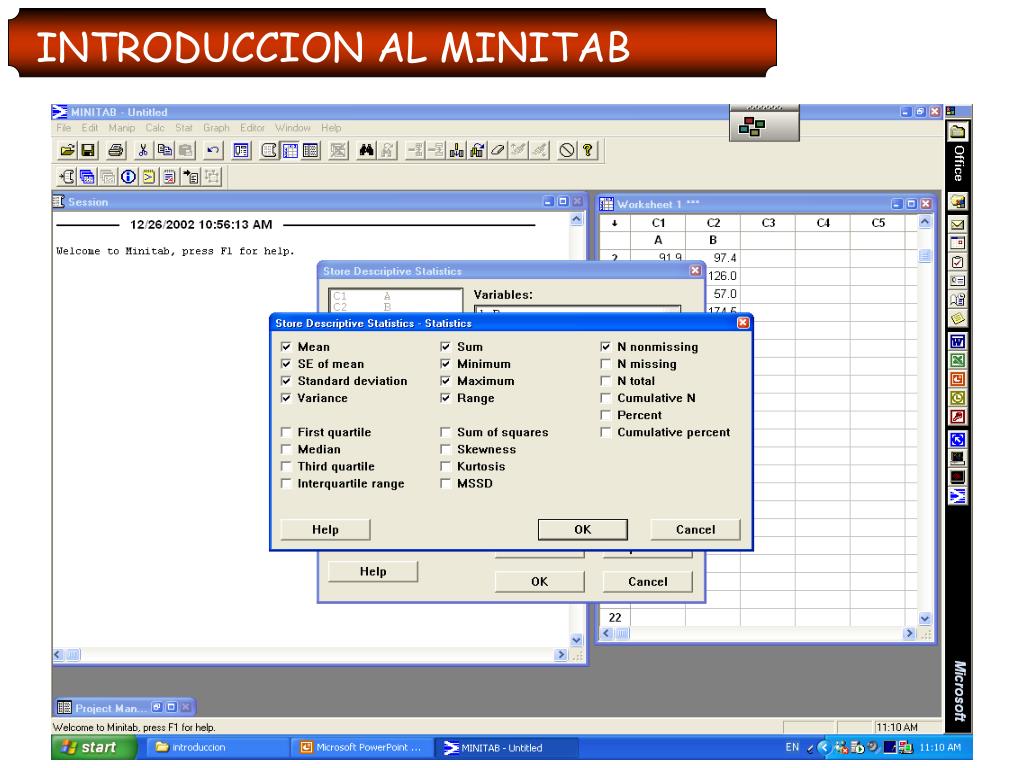Open the Stat menu
The height and width of the screenshot is (768, 1024).
point(184,128)
